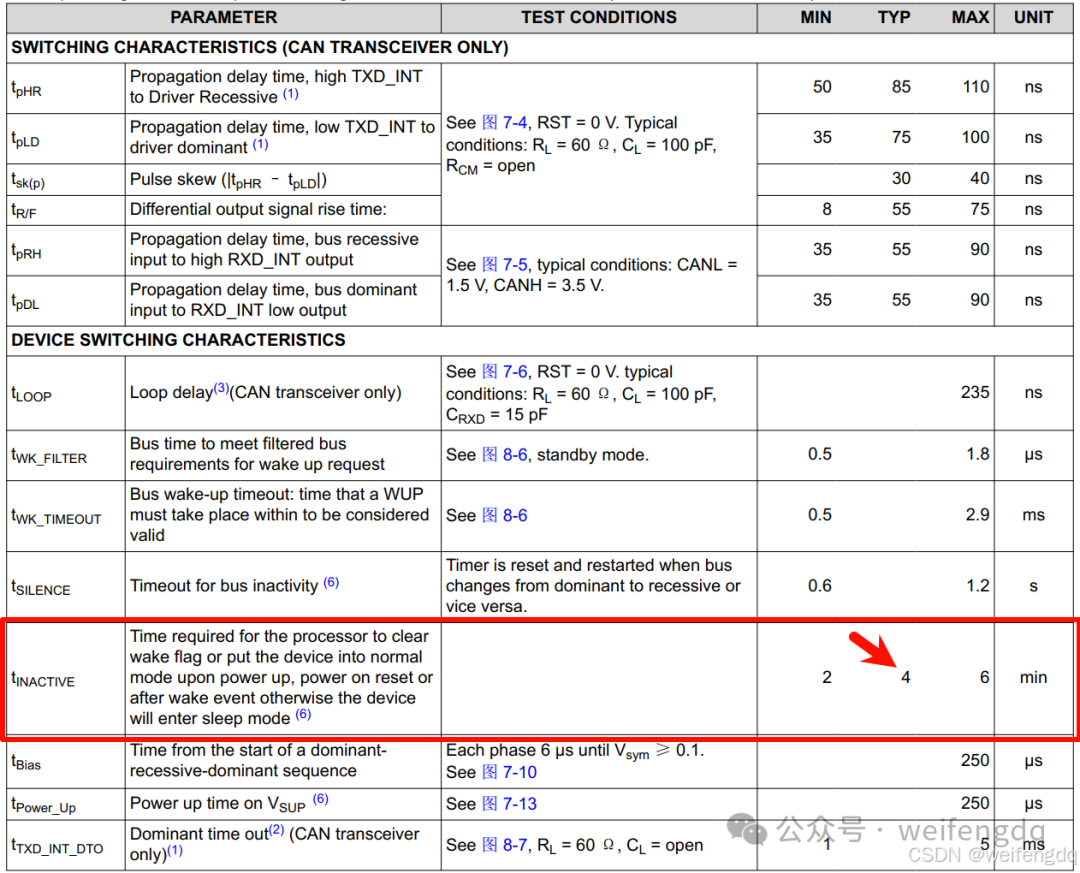Click the 0.6 min value for tSILENCE
1080x873 pixels.
pos(820,586)
